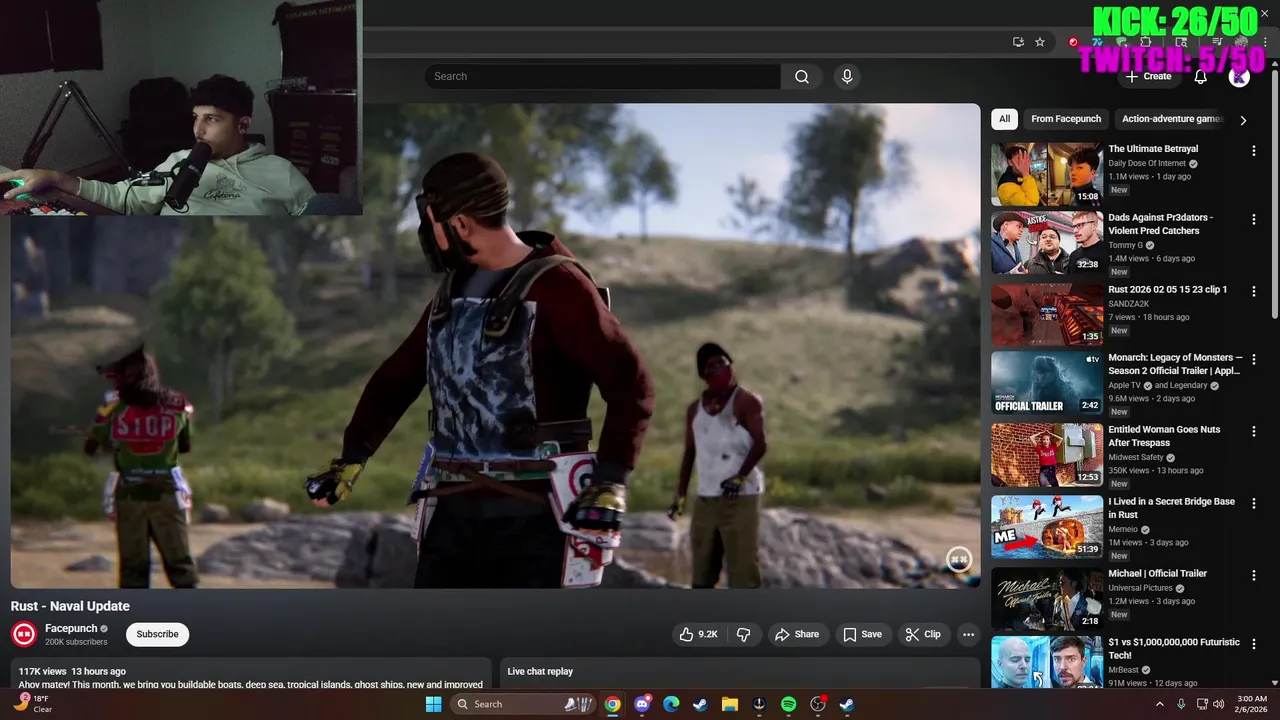Open the taskbar weather widget showing 18°F
This screenshot has height=720, width=1280.
pos(32,704)
